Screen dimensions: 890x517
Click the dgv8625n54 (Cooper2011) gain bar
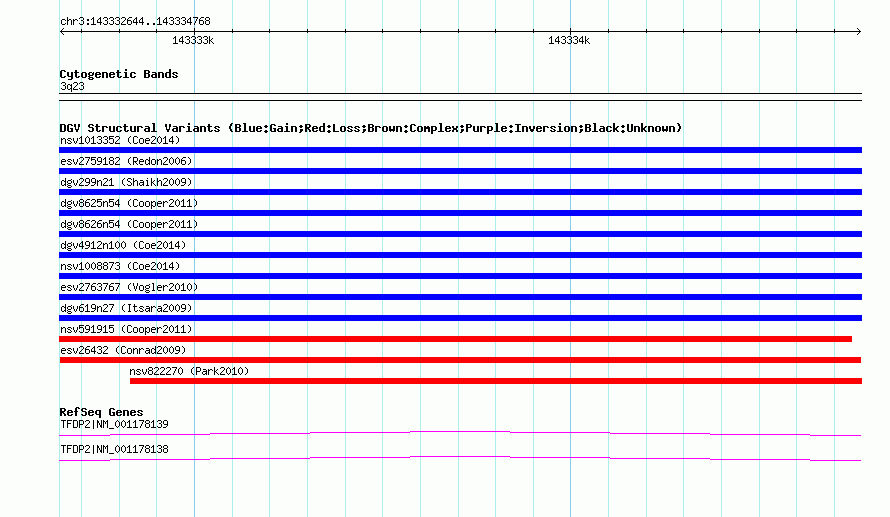pyautogui.click(x=460, y=213)
